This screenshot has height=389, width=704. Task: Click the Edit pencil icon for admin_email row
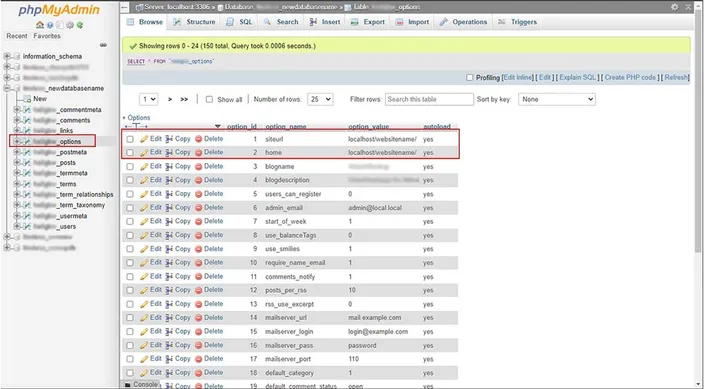144,208
